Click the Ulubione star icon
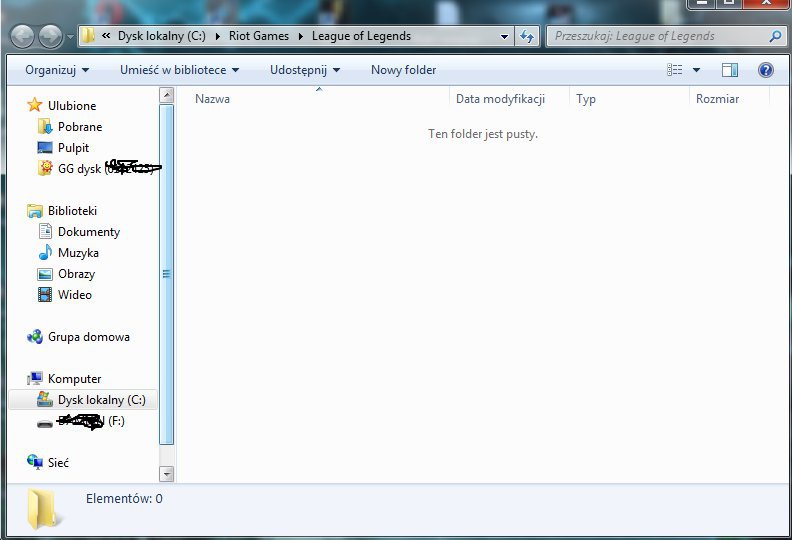The width and height of the screenshot is (792, 540). (x=35, y=105)
